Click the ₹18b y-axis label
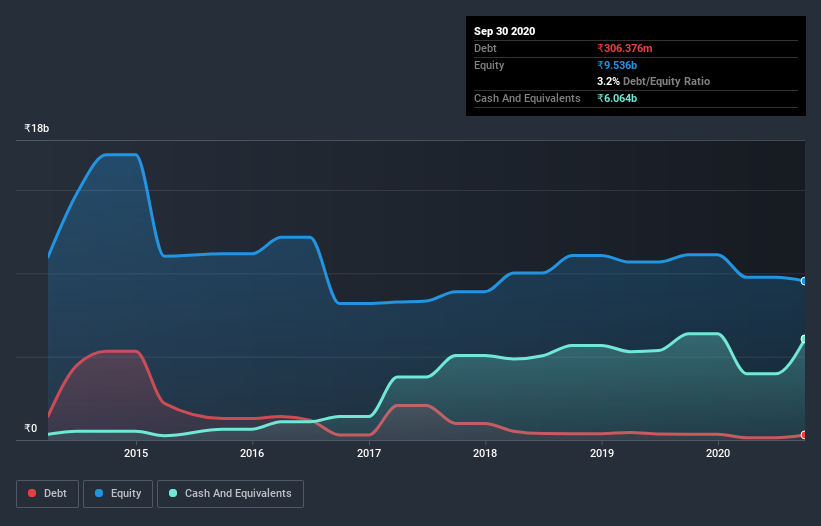 pyautogui.click(x=37, y=128)
